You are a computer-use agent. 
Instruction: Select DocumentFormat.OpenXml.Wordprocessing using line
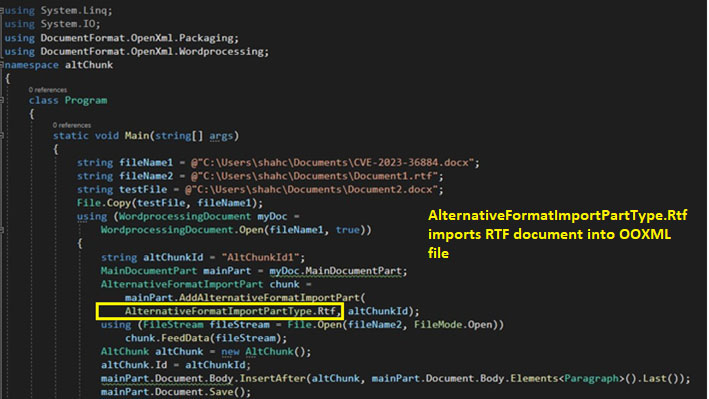point(137,52)
